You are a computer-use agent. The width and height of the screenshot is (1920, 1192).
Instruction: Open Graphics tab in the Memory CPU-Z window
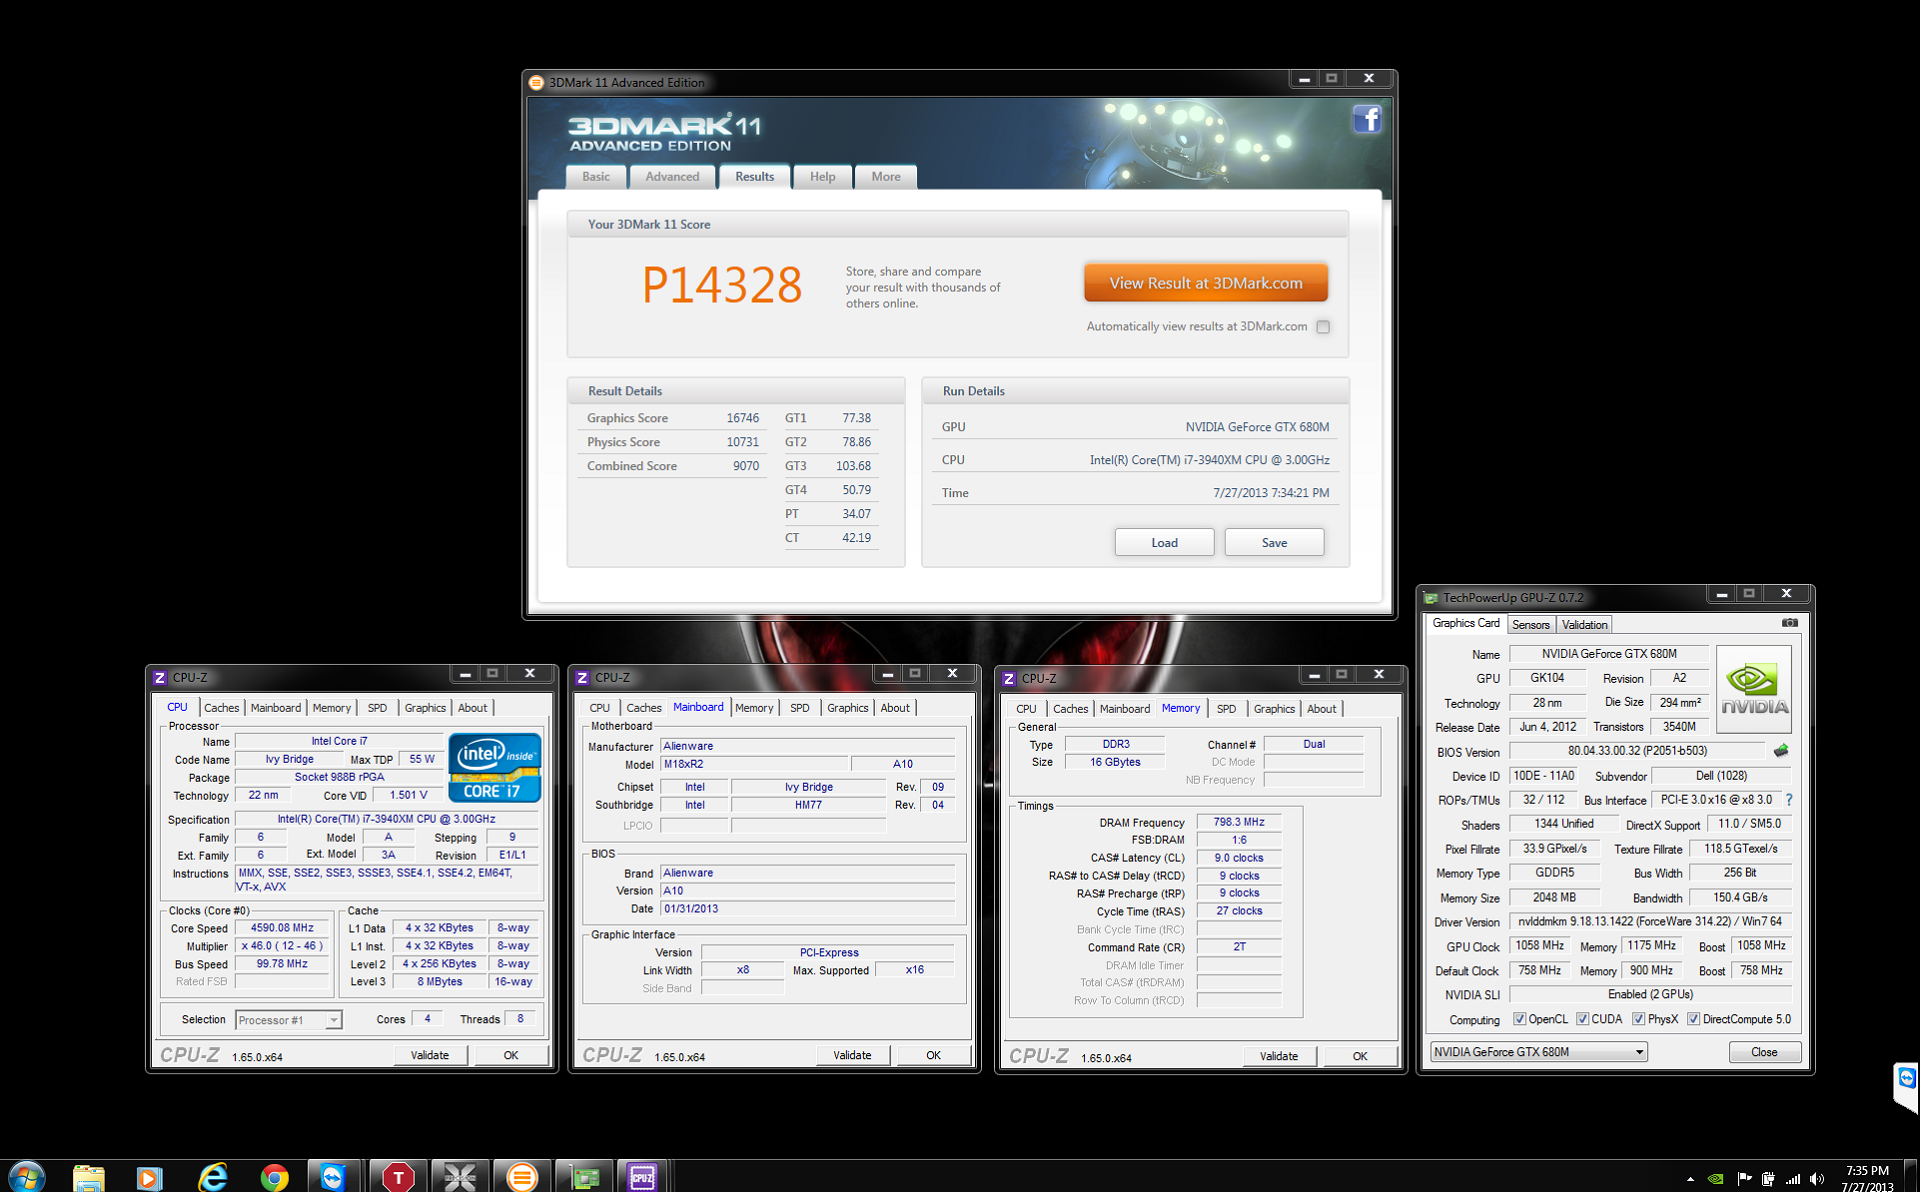point(1274,709)
